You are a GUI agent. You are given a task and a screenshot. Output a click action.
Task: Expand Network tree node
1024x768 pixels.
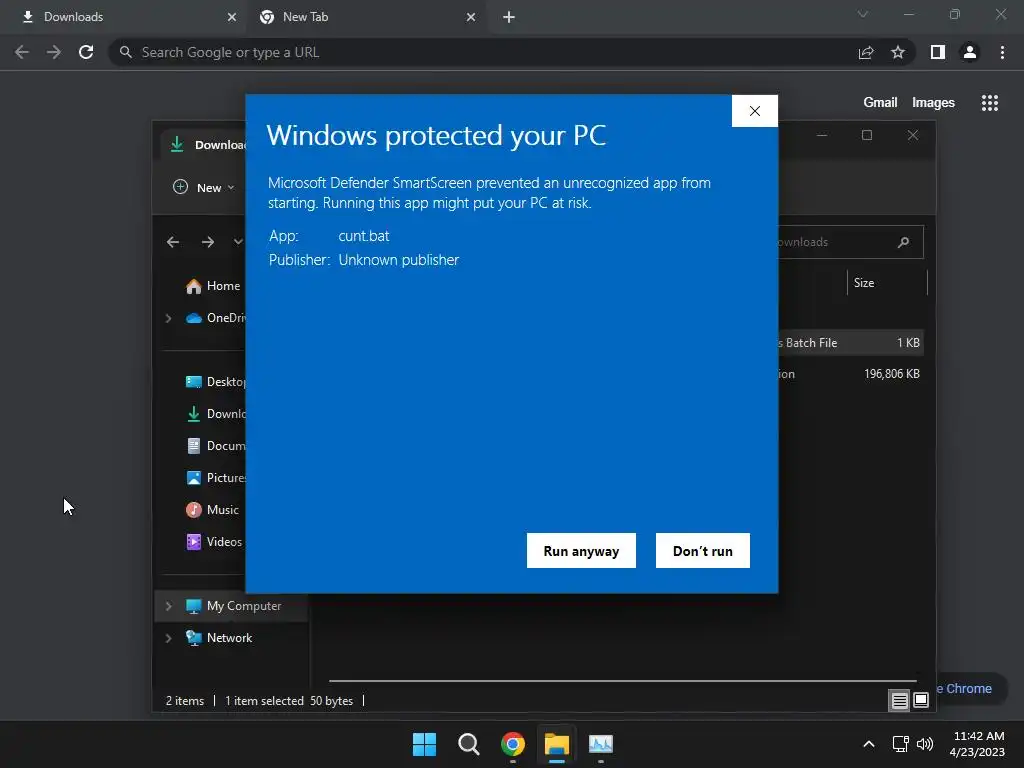tap(168, 638)
